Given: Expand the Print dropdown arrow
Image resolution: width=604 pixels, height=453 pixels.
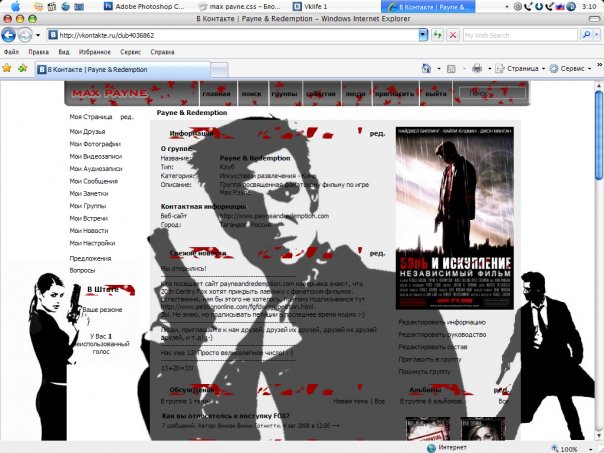Looking at the screenshot, I should click(490, 69).
